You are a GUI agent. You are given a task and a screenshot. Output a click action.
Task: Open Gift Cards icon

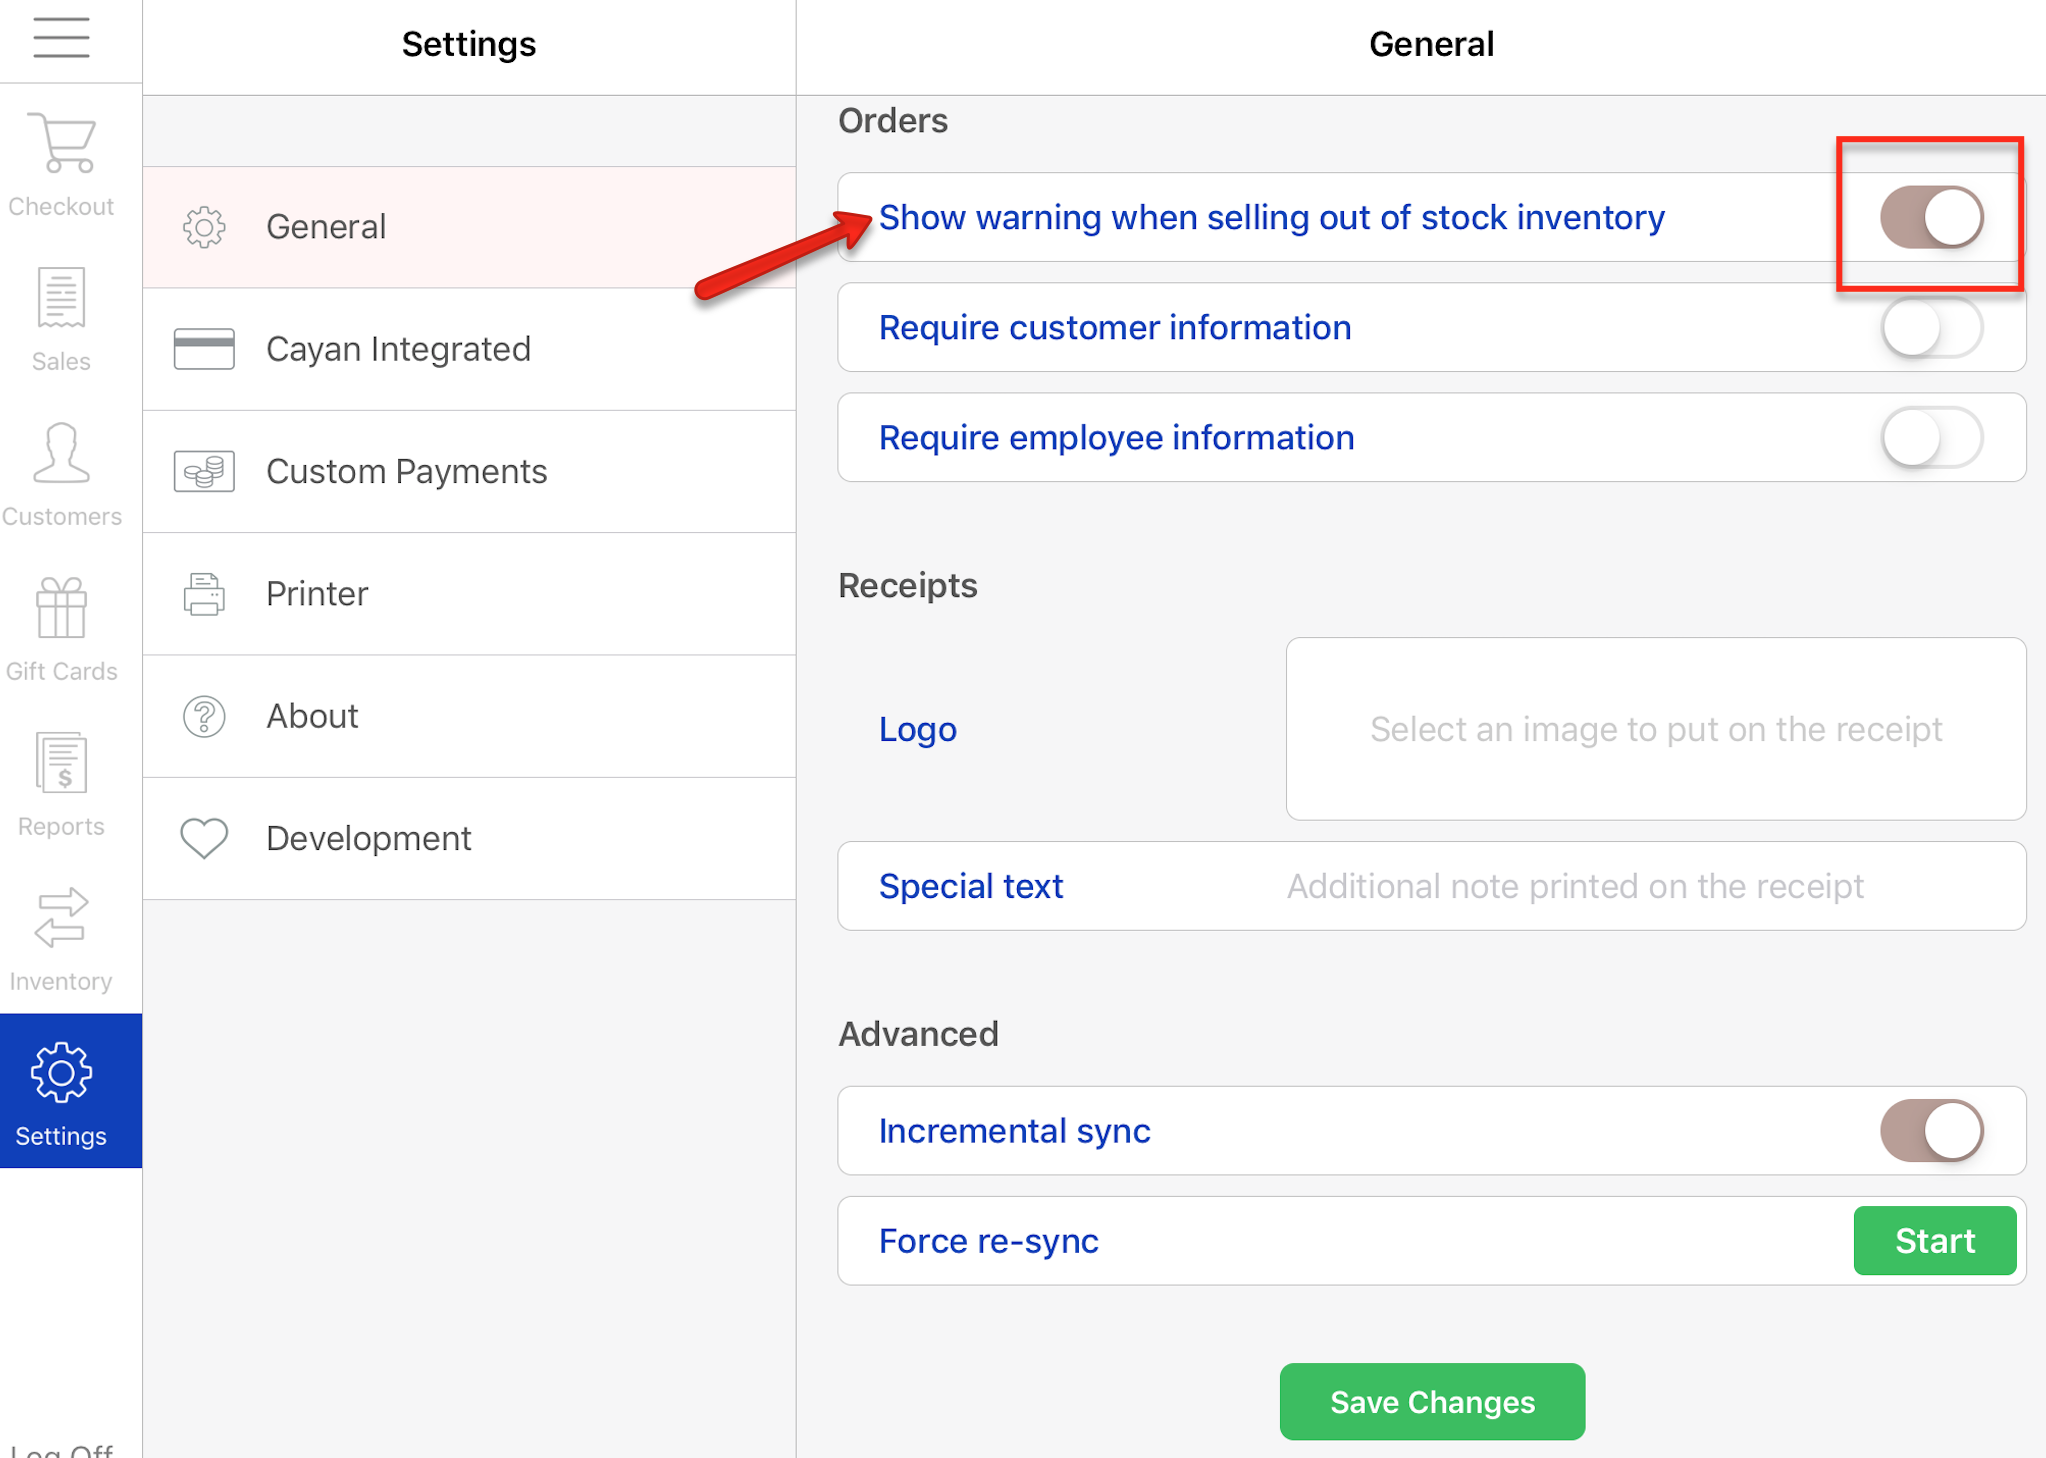pyautogui.click(x=61, y=608)
